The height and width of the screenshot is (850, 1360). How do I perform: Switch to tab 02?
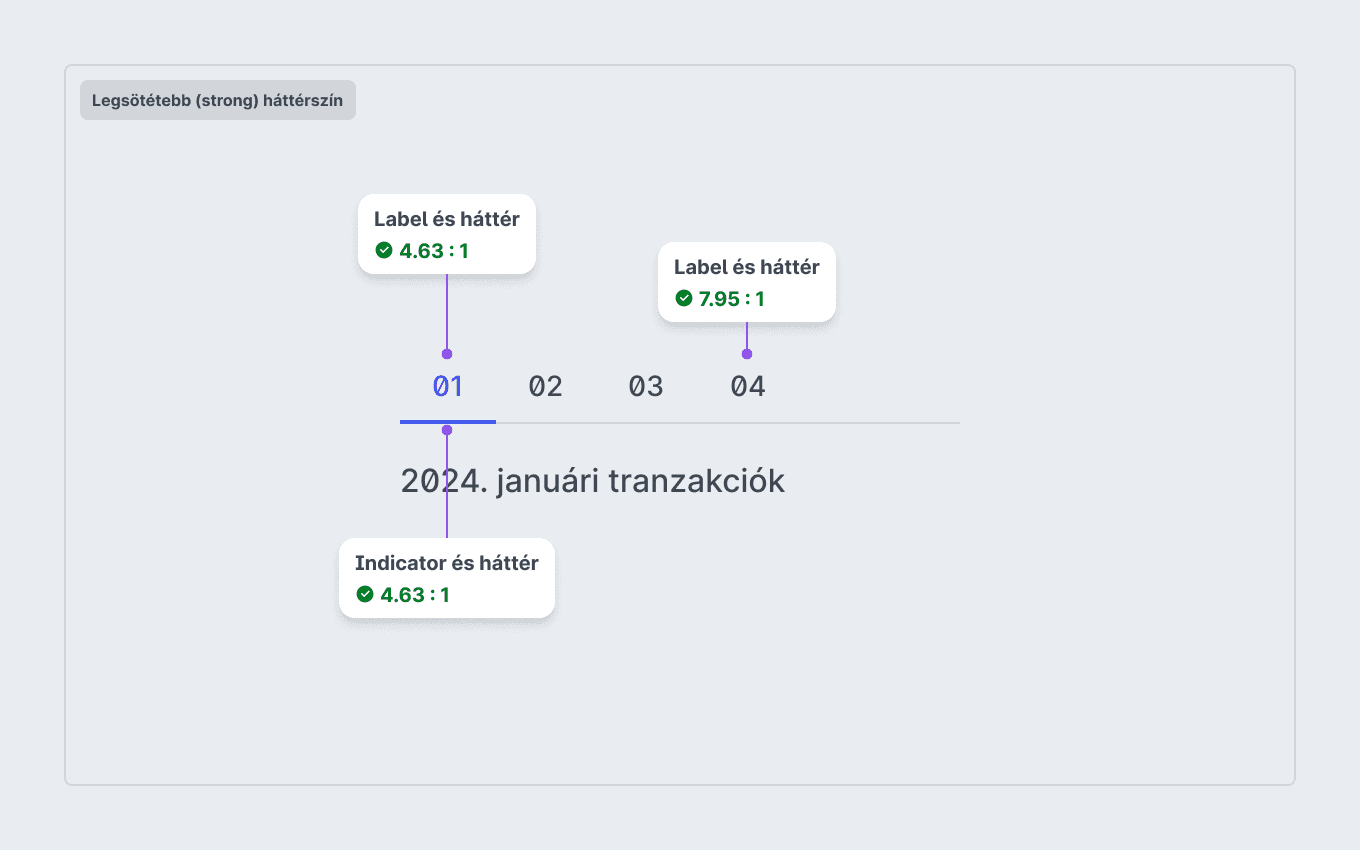(546, 387)
